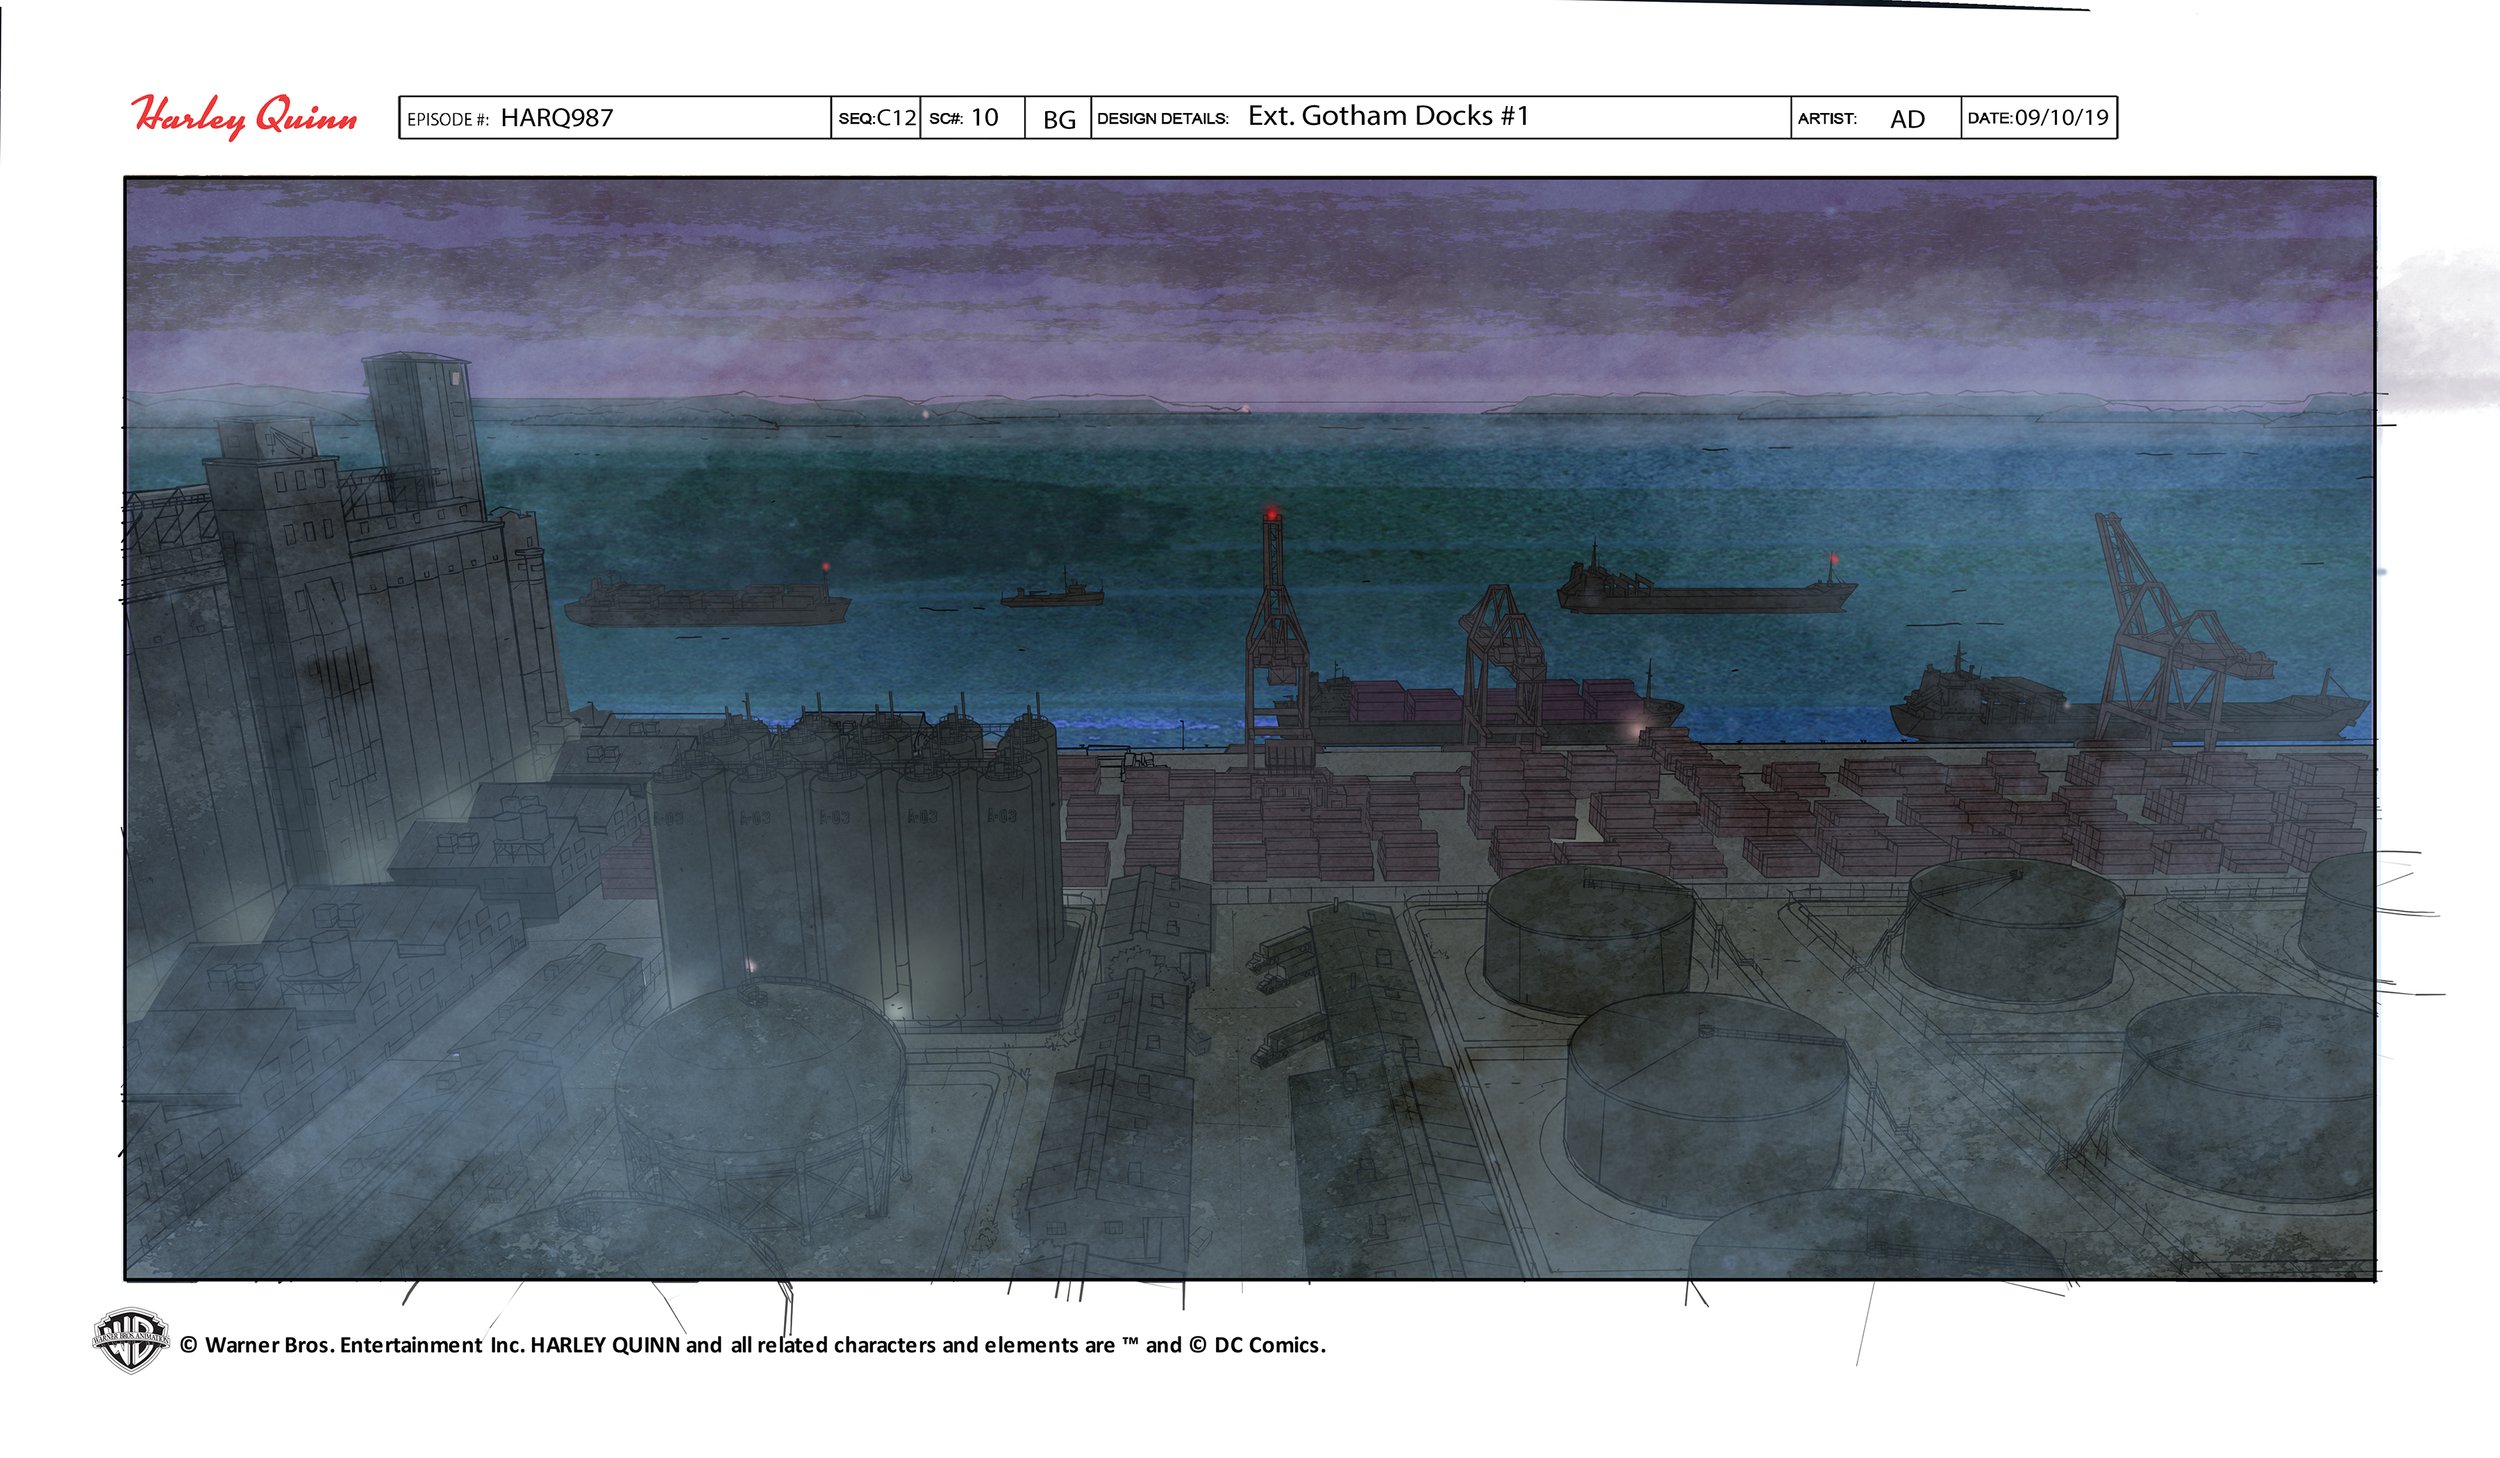Click the date 09/10/19
The height and width of the screenshot is (1458, 2500).
click(x=2062, y=118)
